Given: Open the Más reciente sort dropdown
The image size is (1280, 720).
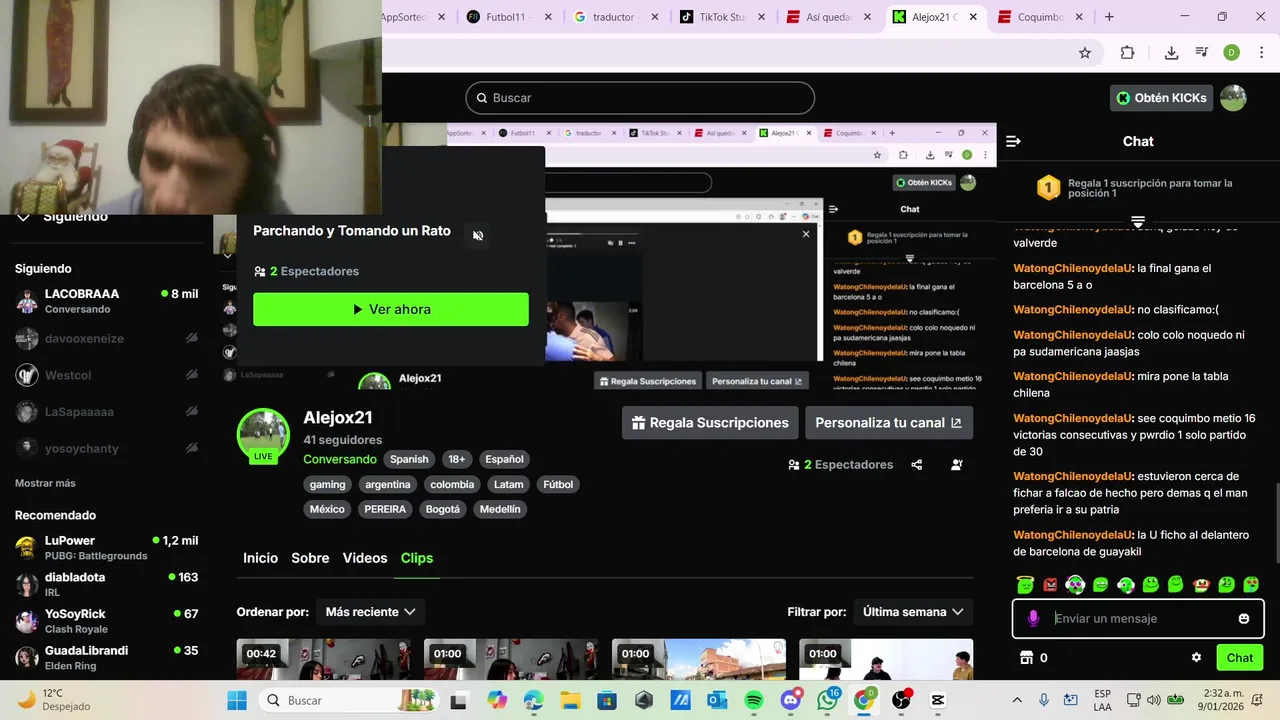Looking at the screenshot, I should (370, 612).
